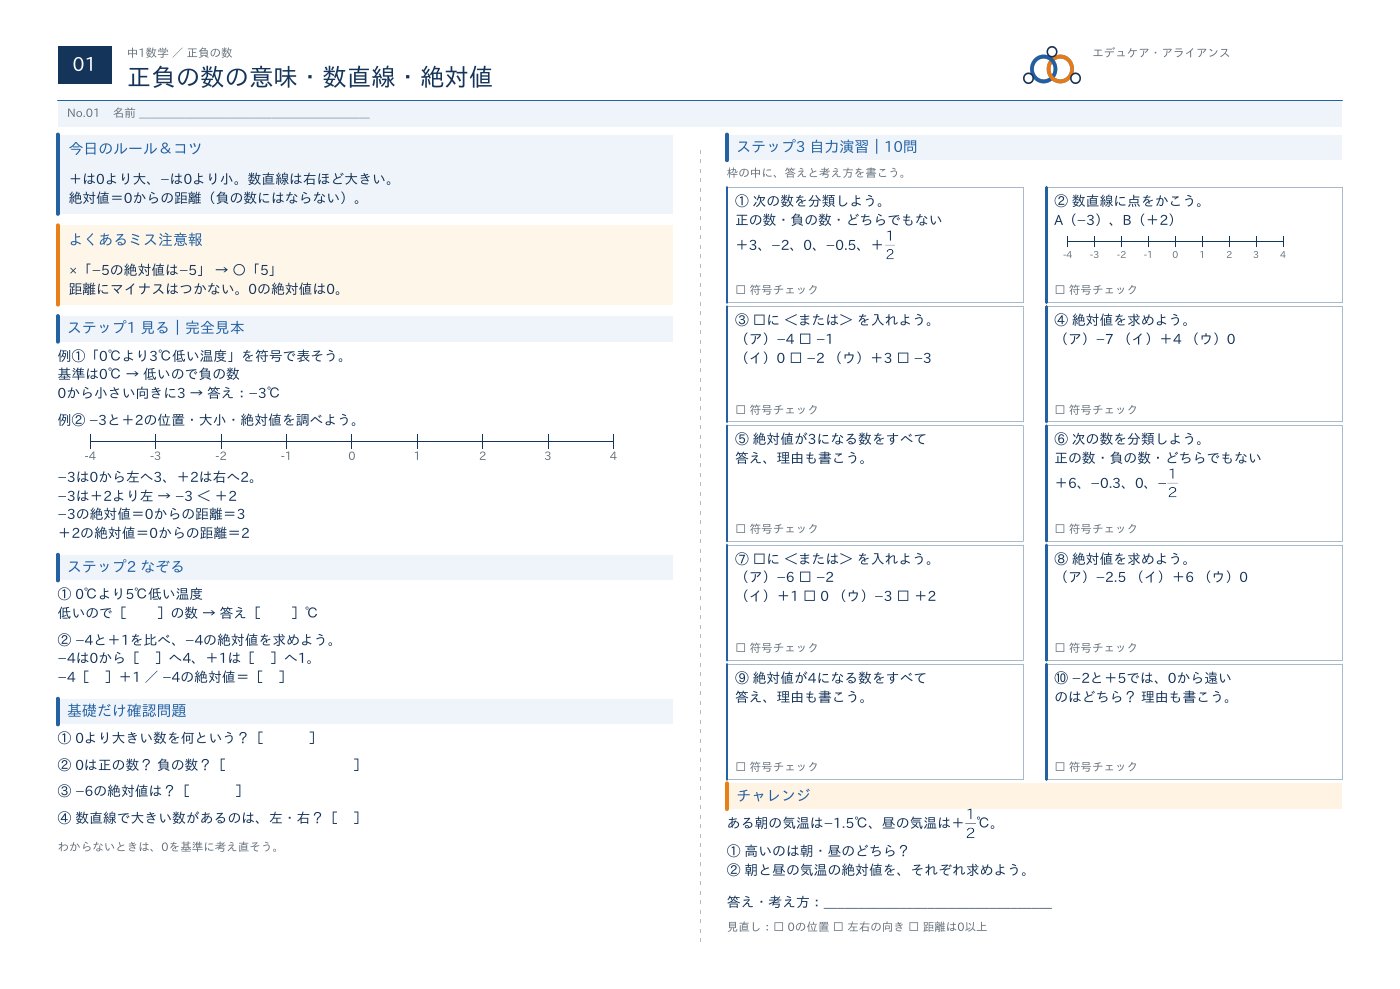Select the "ステップ3 自力演習｜10問" heading
1400x989 pixels.
pos(827,147)
